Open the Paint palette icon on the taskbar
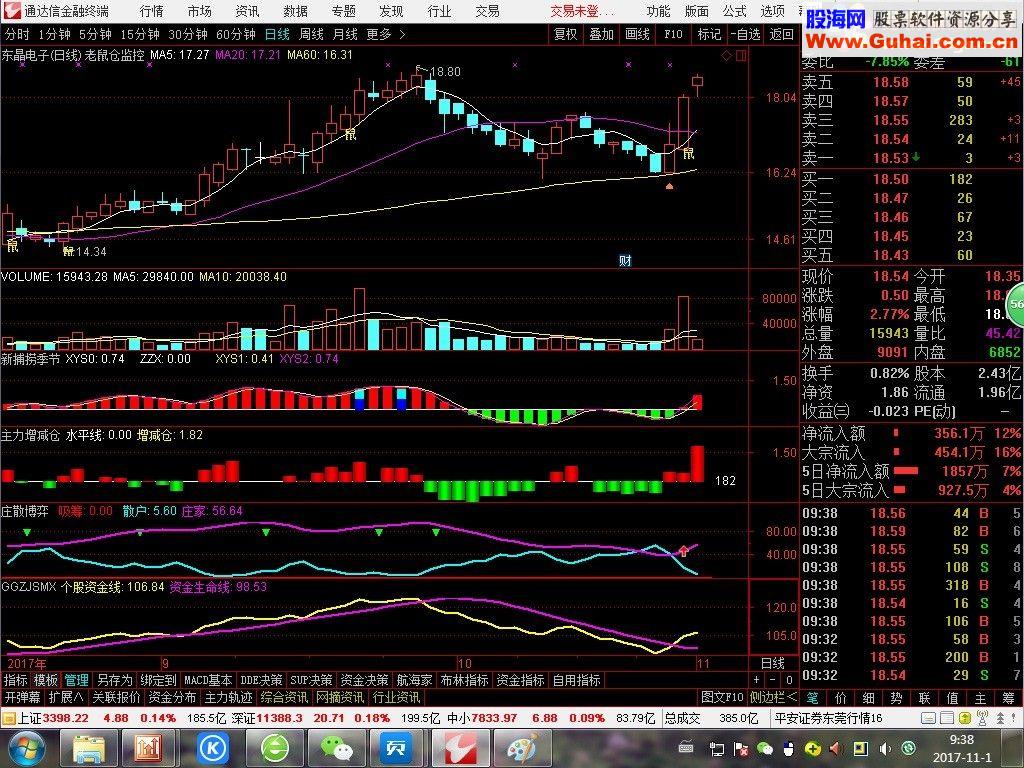 [521, 749]
